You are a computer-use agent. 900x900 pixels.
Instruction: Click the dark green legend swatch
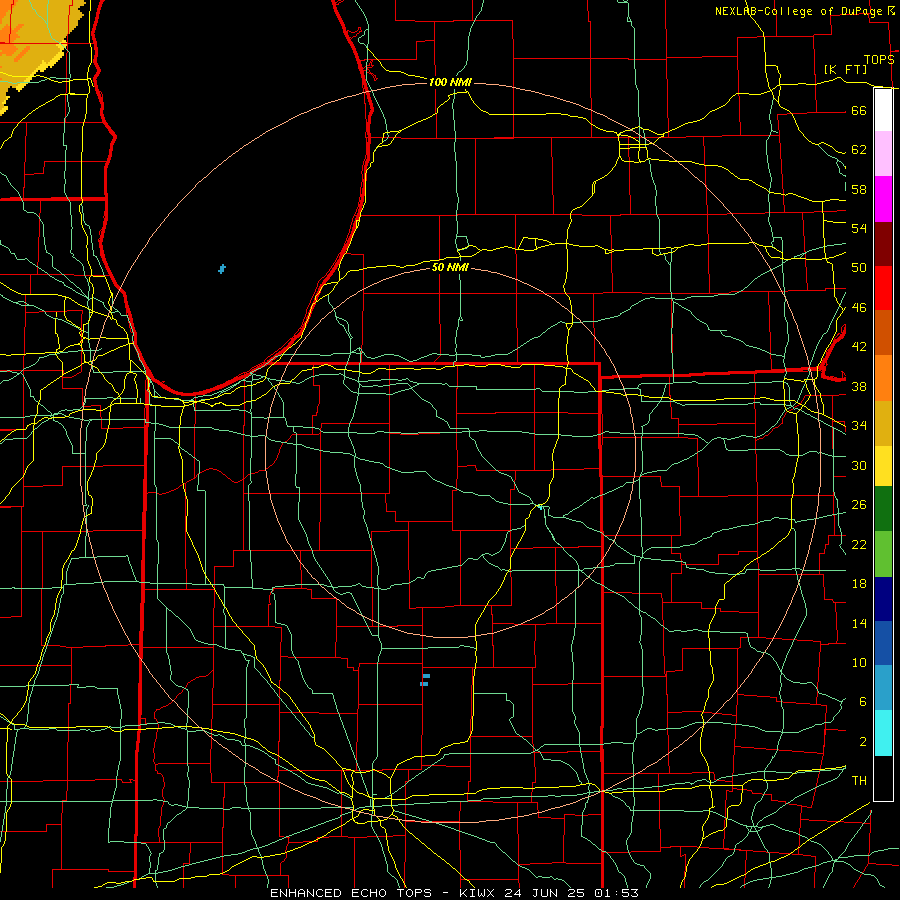883,509
